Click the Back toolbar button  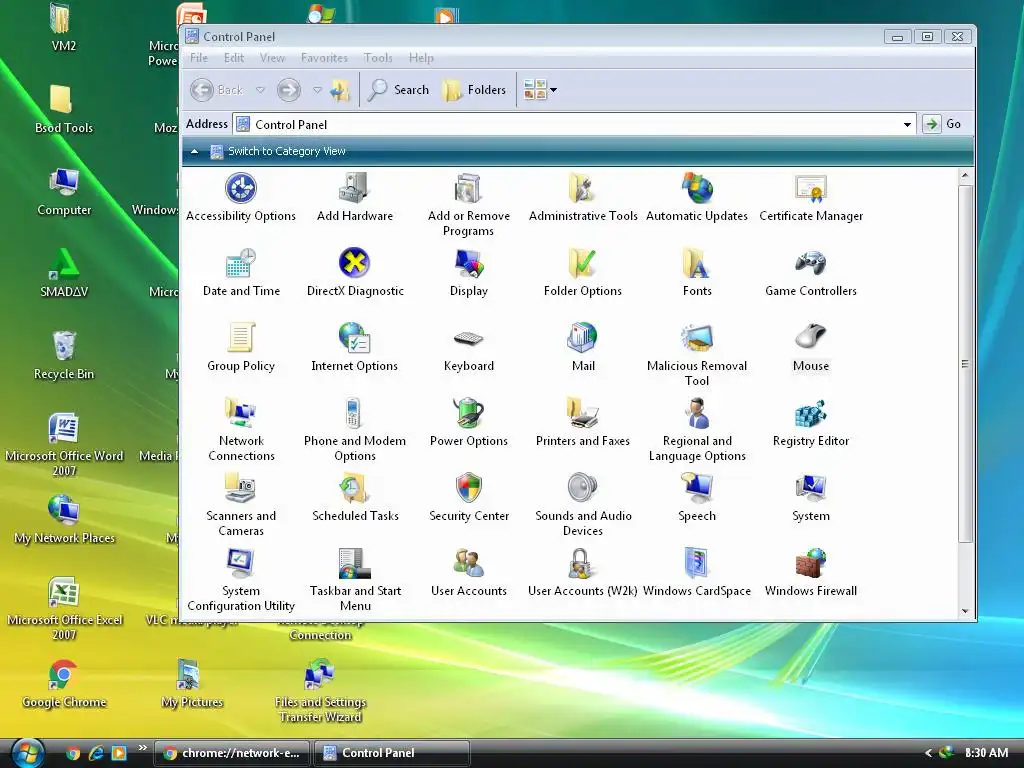[x=217, y=89]
